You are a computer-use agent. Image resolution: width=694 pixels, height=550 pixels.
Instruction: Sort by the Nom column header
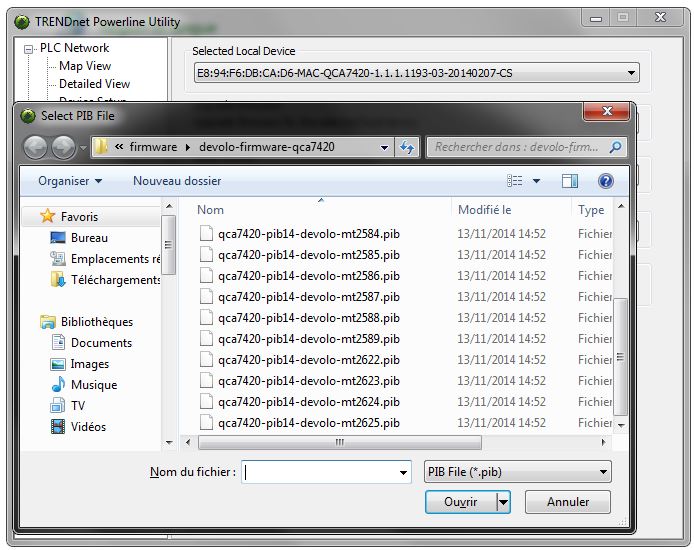click(x=322, y=210)
